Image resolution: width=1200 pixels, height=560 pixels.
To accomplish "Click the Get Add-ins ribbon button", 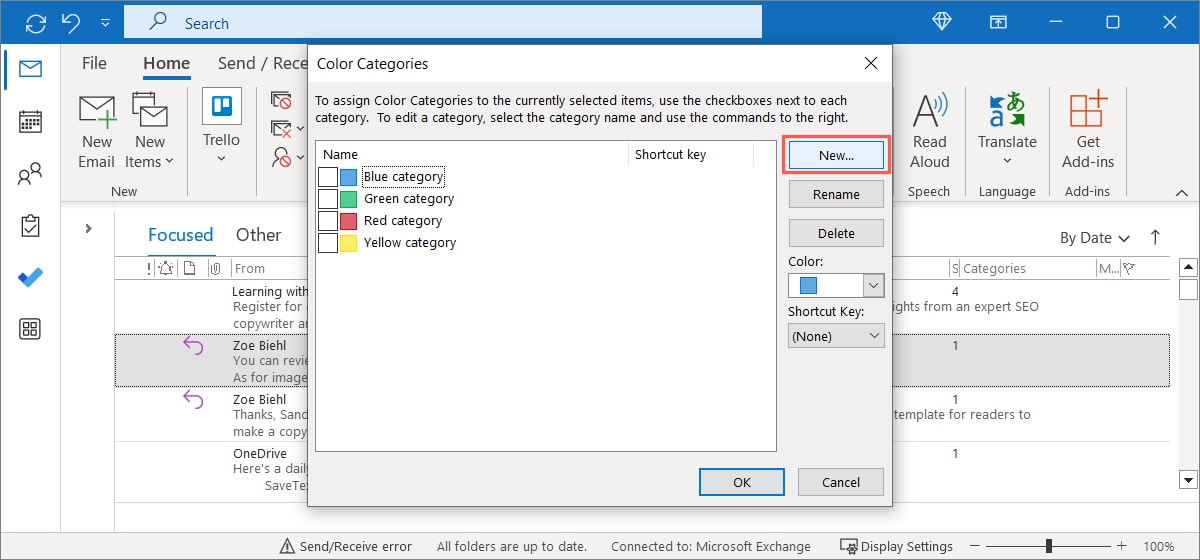I will [1088, 131].
